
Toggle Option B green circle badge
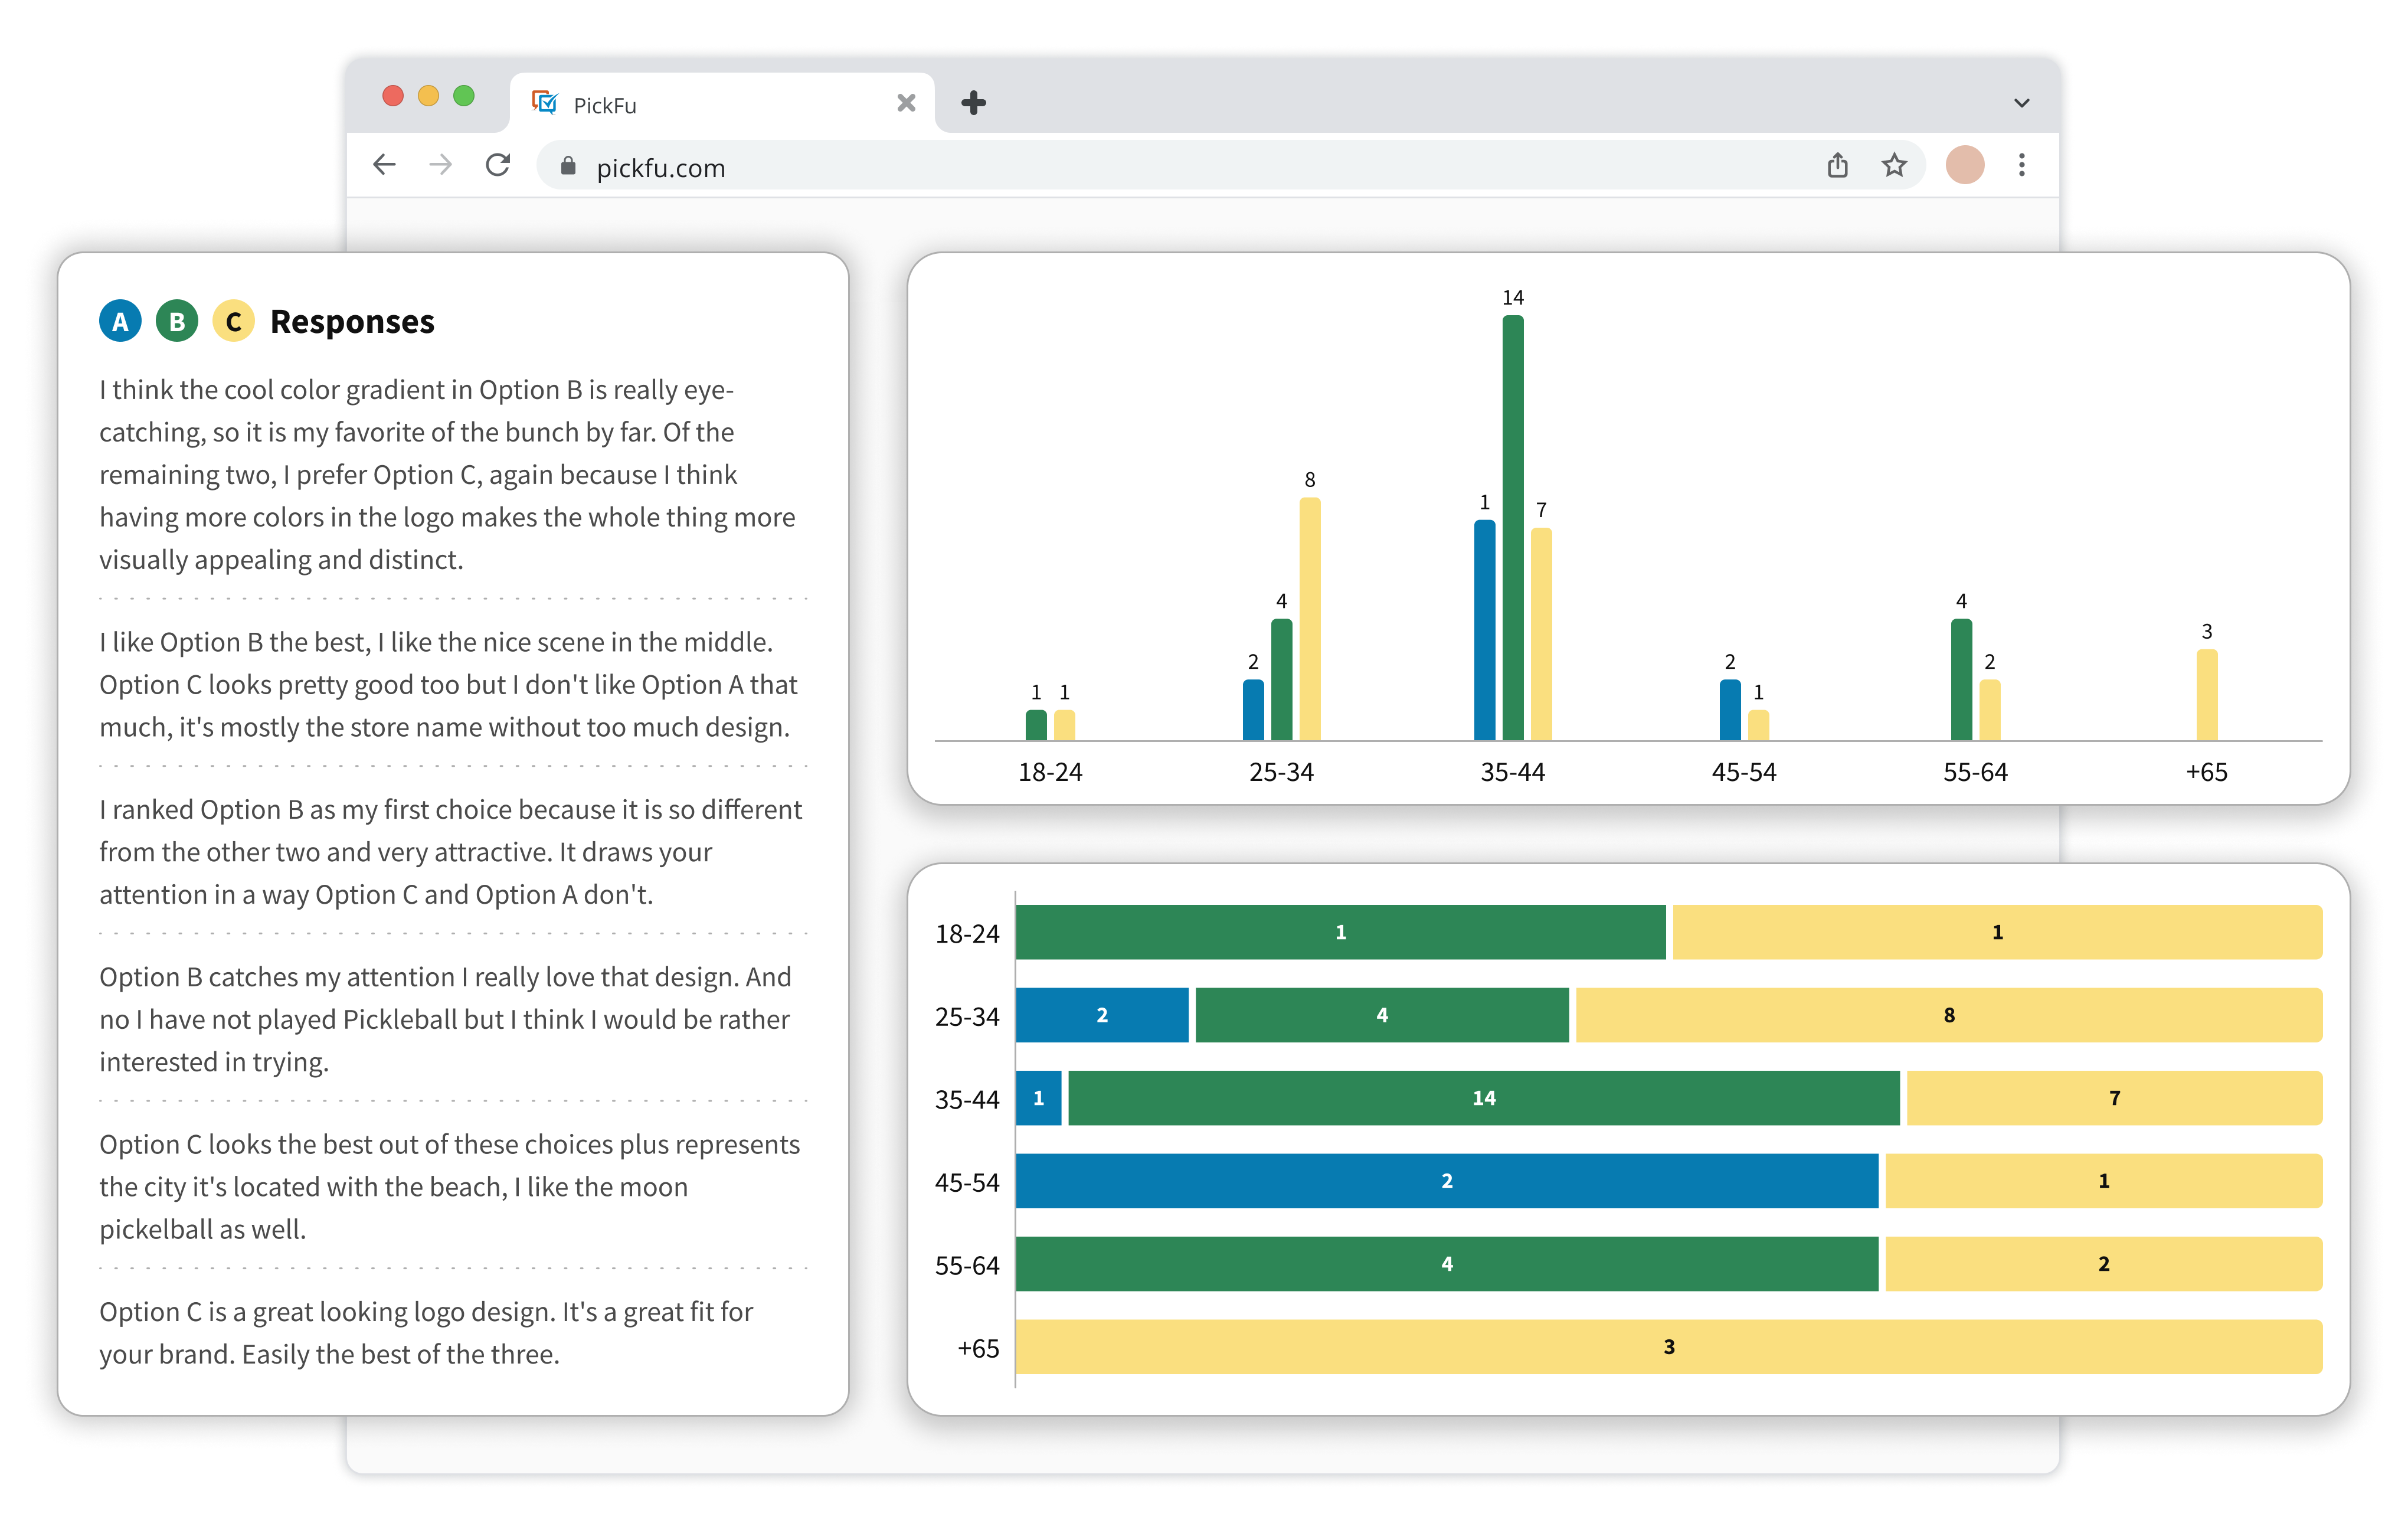177,321
